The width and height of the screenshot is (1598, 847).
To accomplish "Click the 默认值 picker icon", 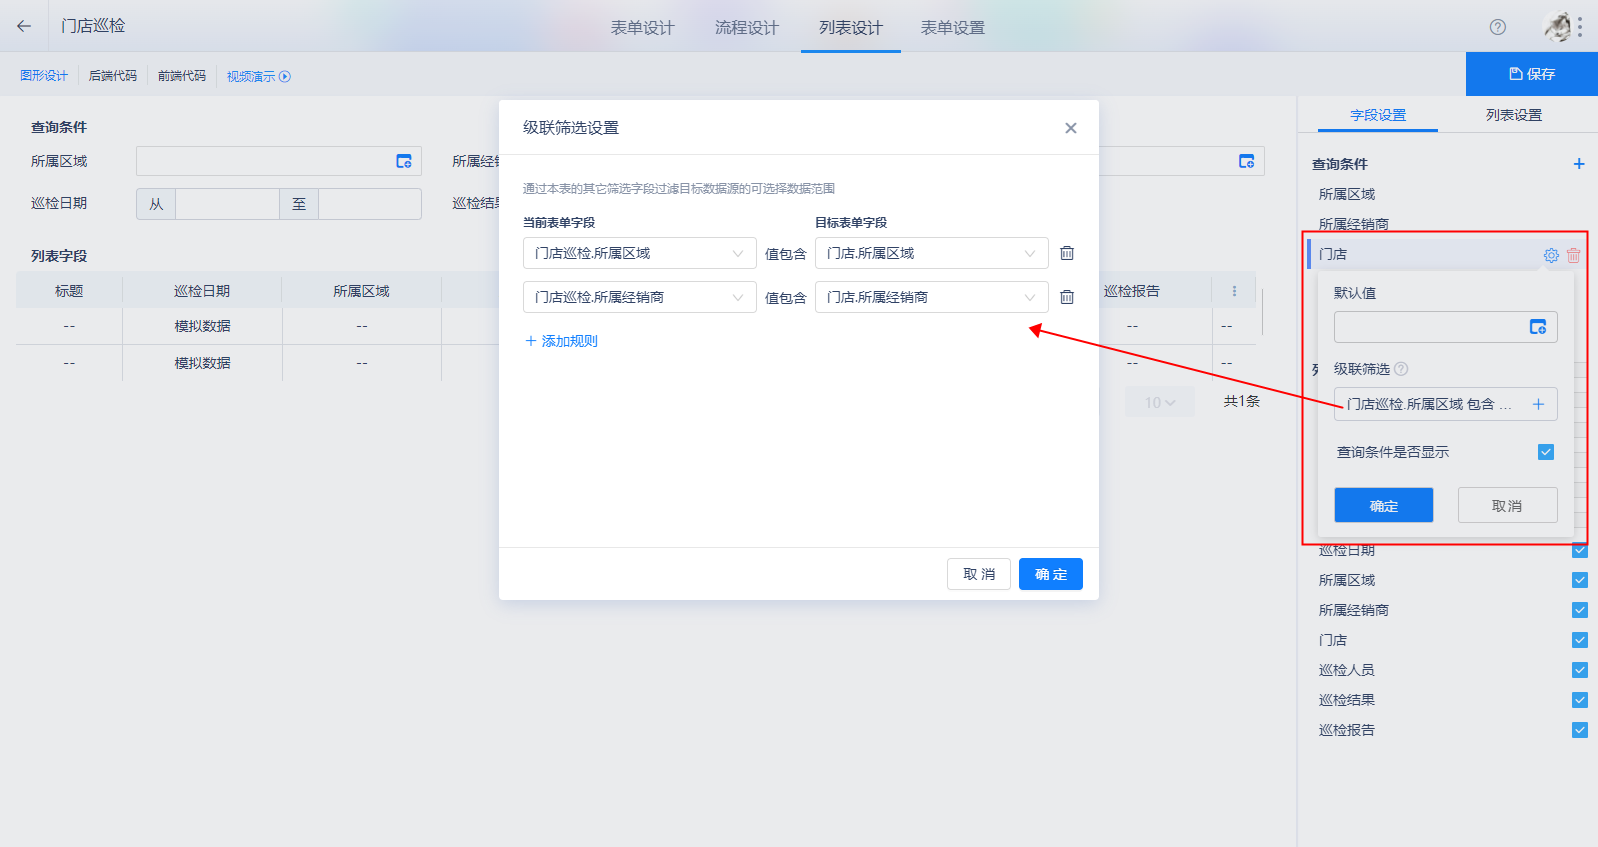I will pos(1538,327).
